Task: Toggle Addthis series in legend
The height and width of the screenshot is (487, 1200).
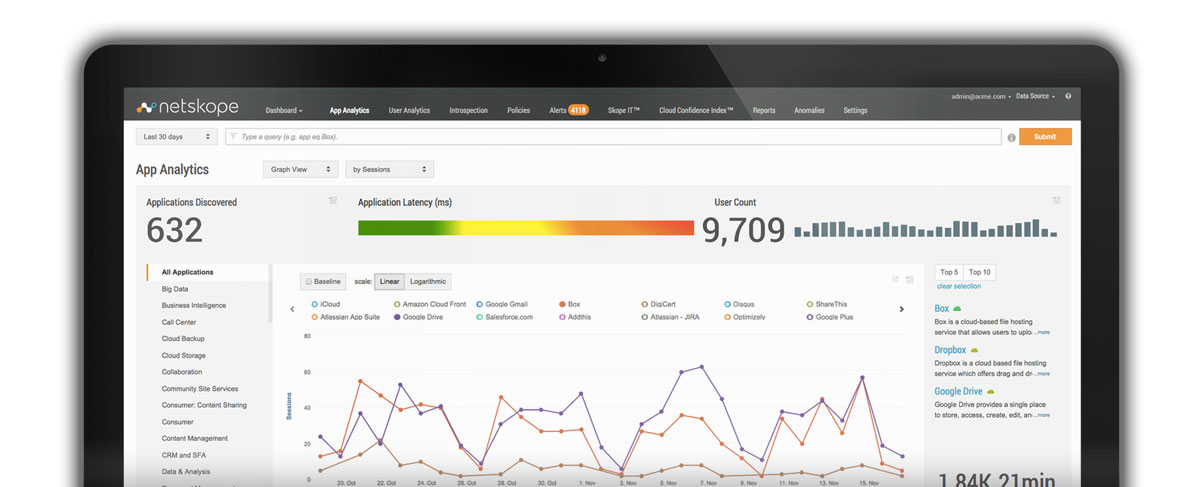Action: click(x=576, y=317)
